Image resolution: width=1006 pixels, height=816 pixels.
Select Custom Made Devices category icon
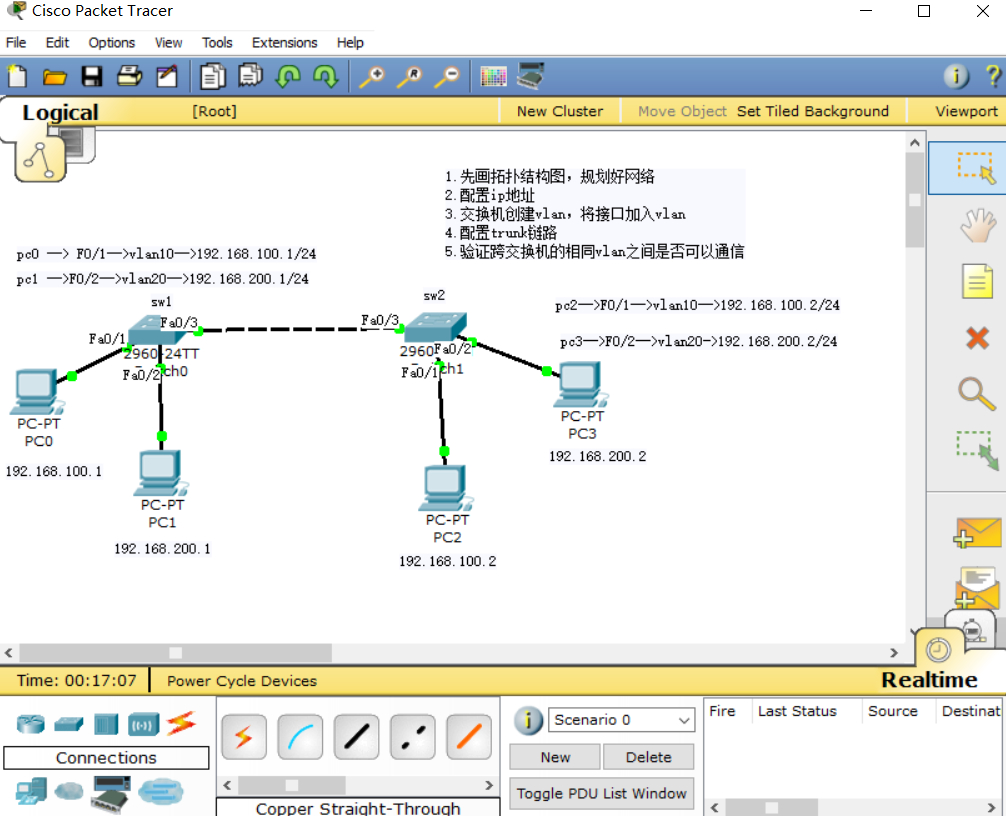[x=110, y=793]
